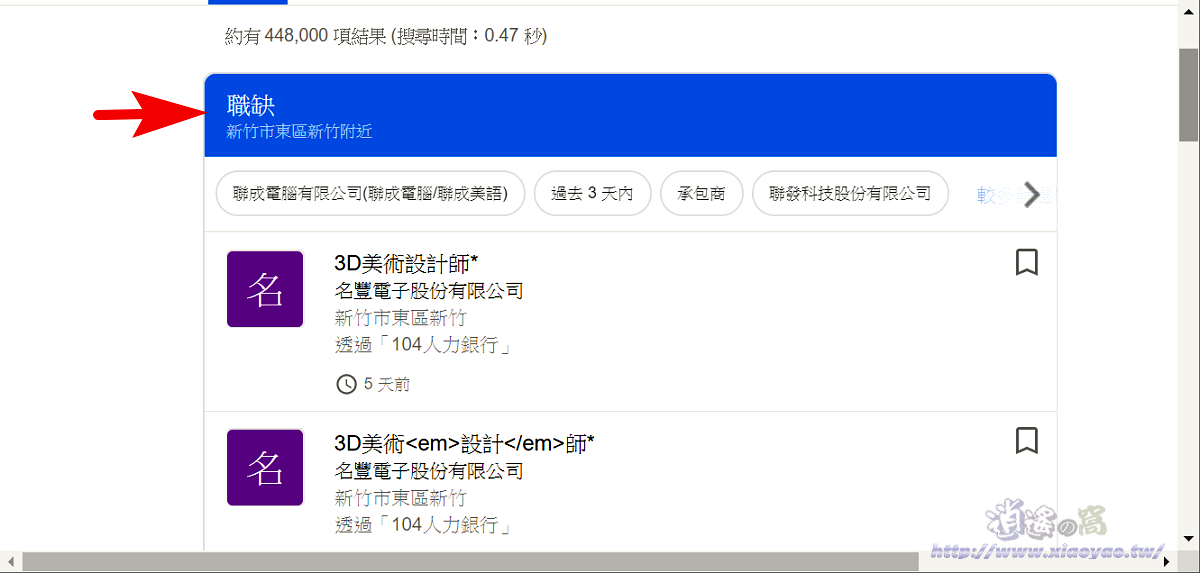Select the 承包商 filter chip
Viewport: 1200px width, 573px height.
pyautogui.click(x=701, y=194)
